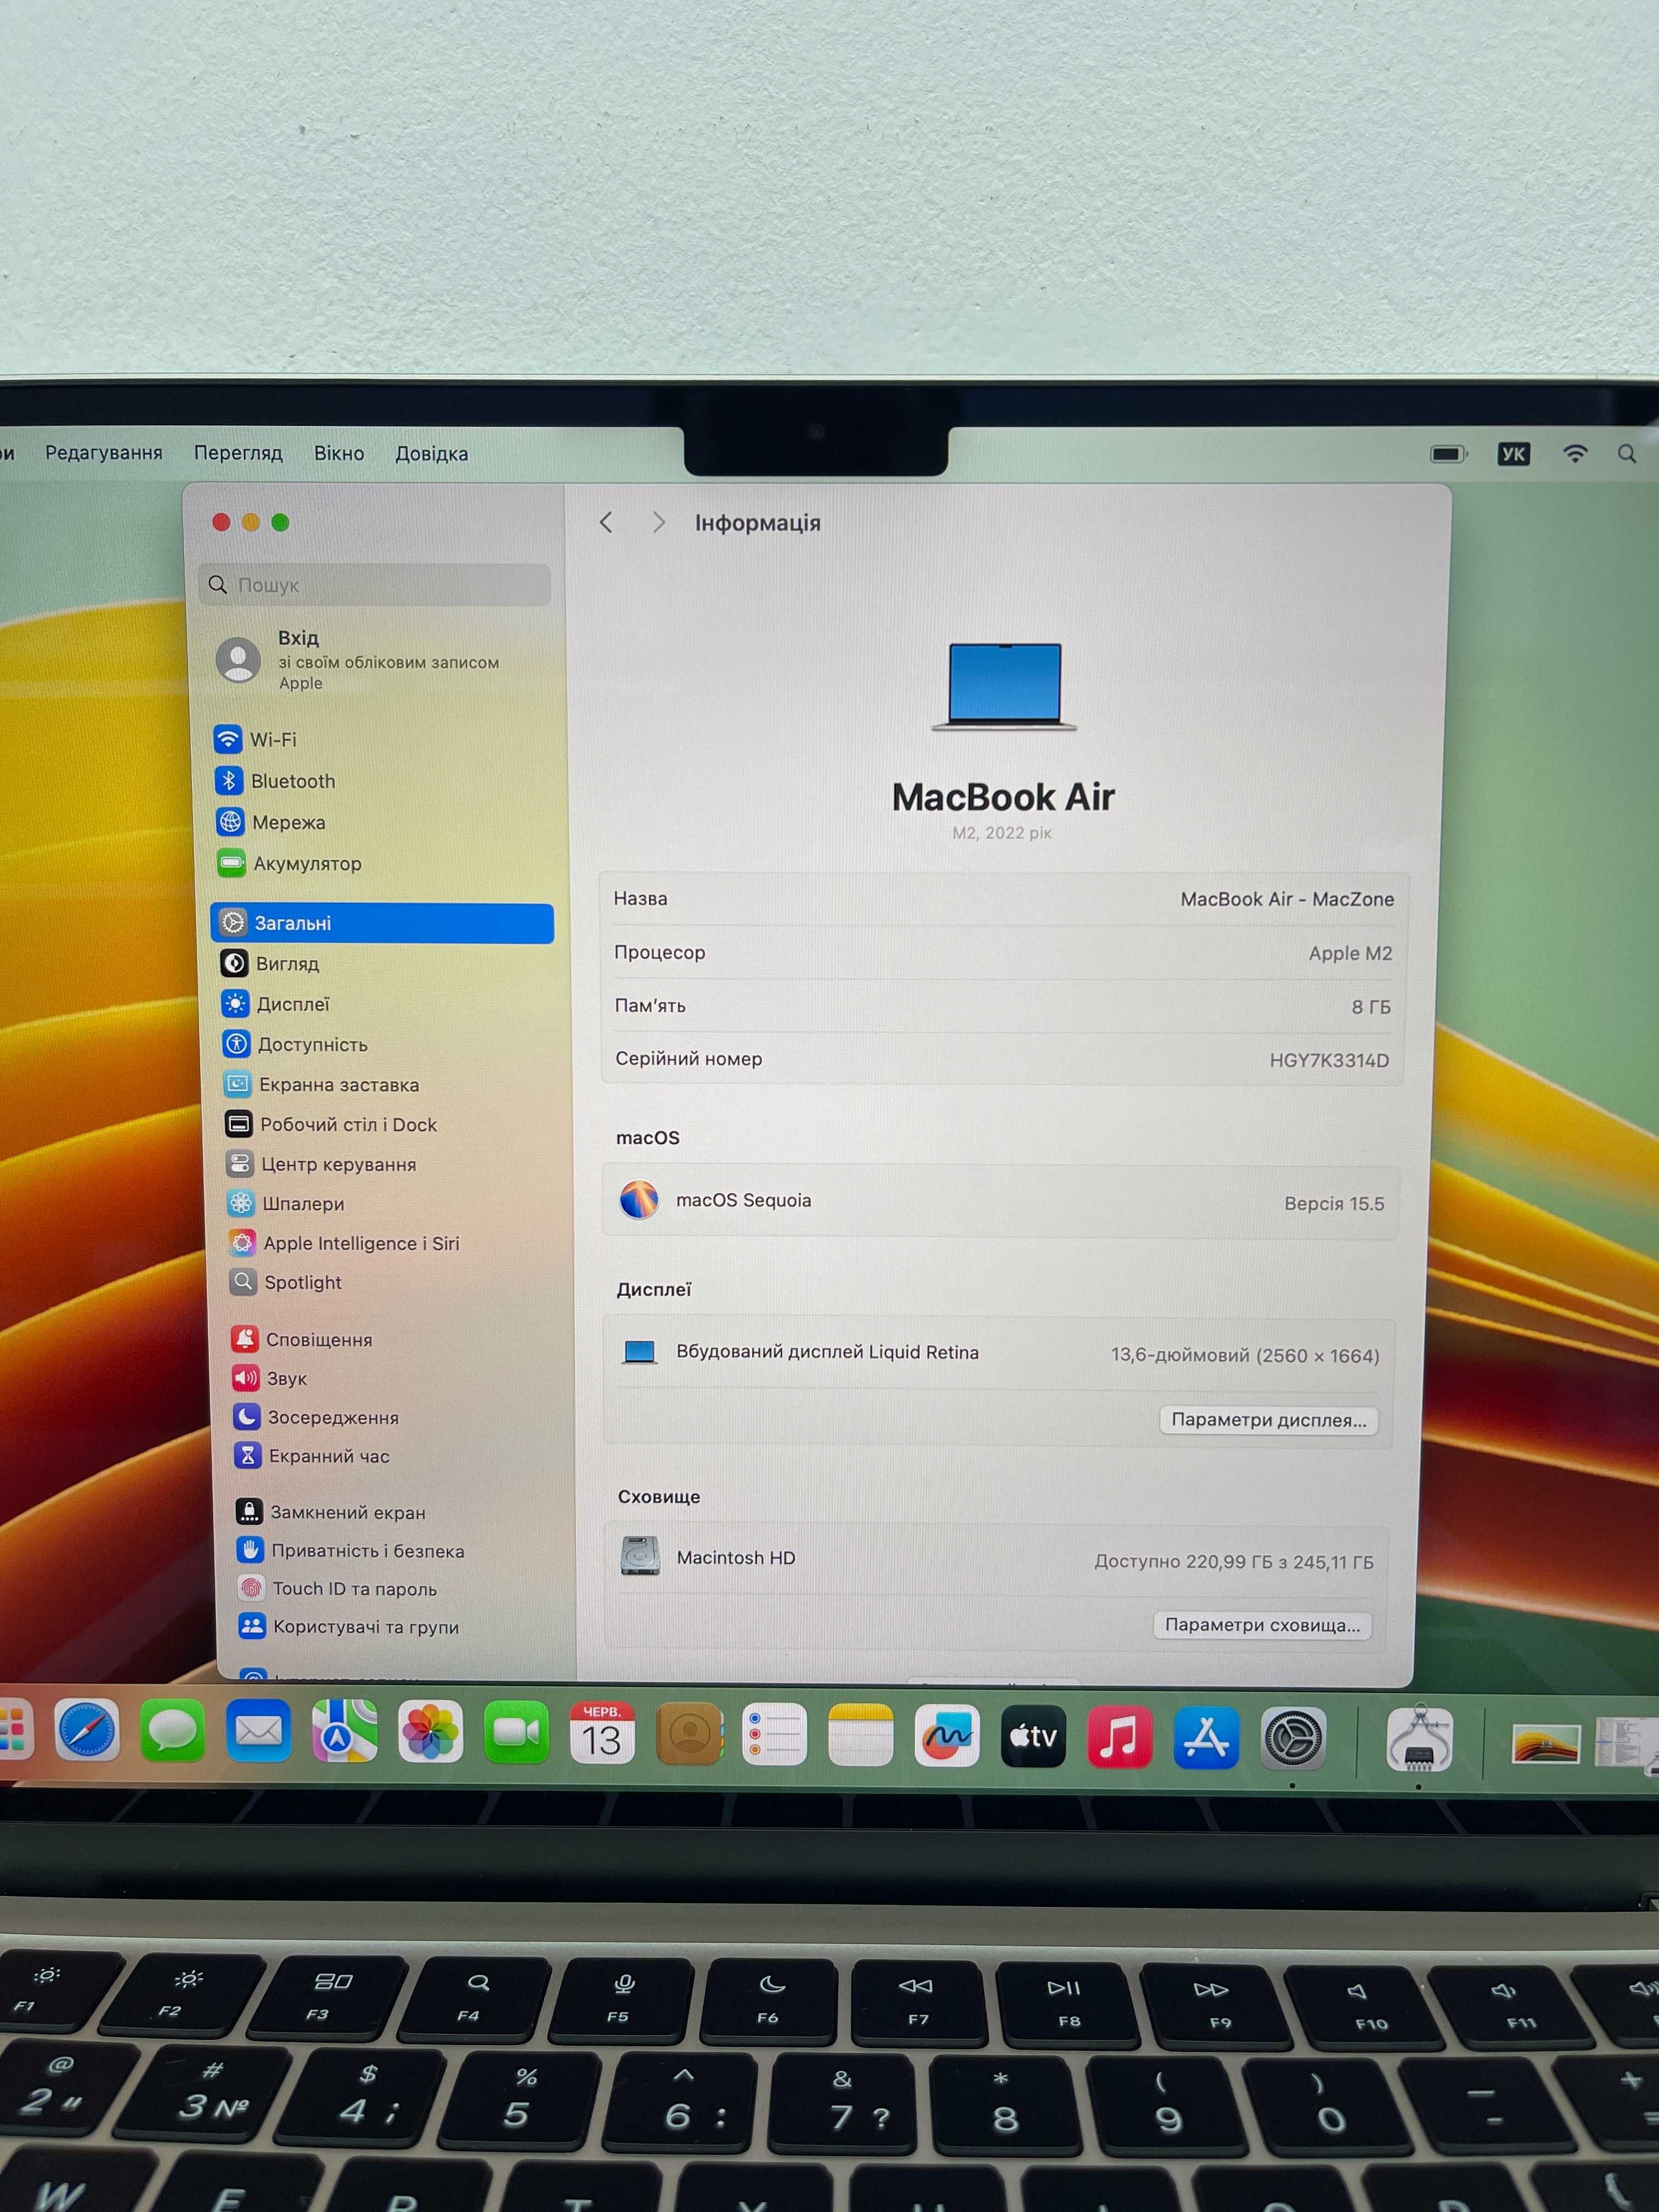Click battery status in menu bar

[1449, 454]
